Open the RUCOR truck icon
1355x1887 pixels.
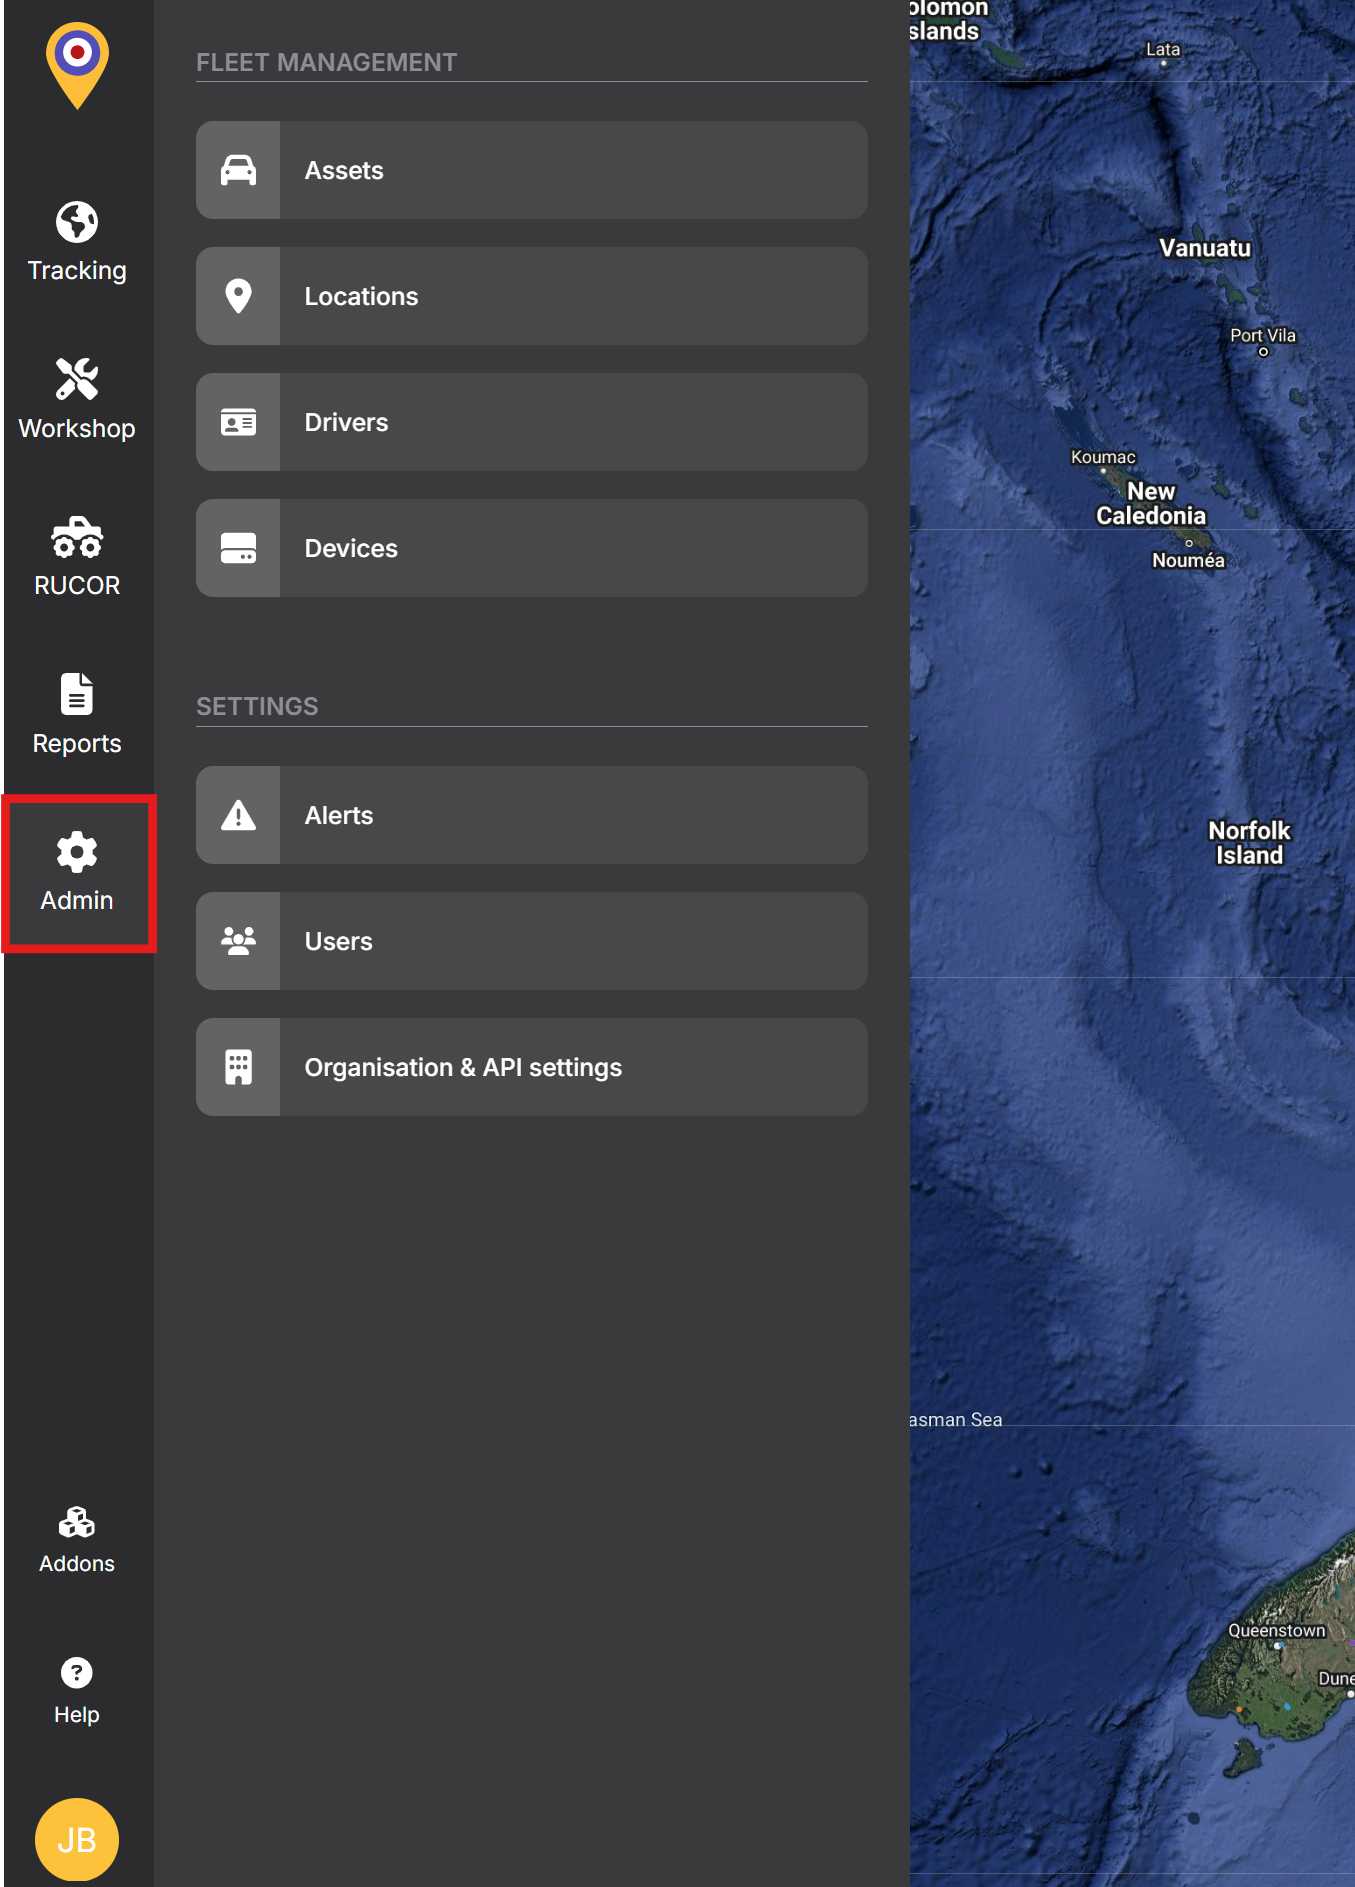[77, 537]
